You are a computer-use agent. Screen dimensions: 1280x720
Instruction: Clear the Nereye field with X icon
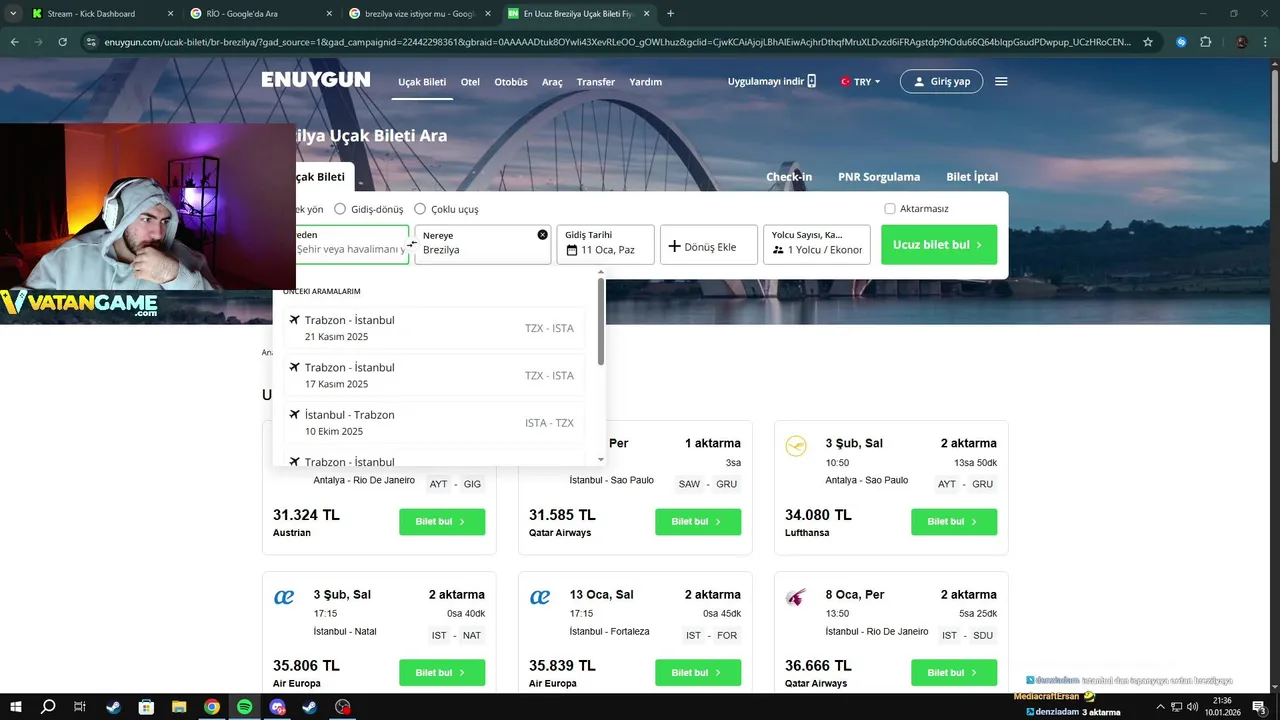point(543,234)
